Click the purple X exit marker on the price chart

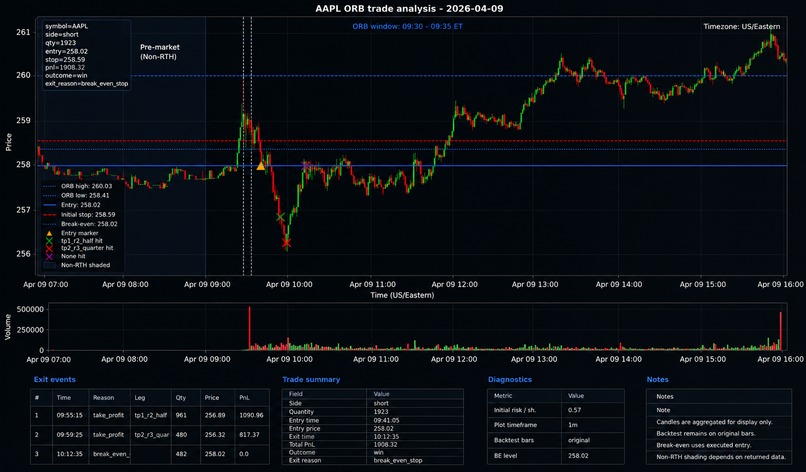306,166
